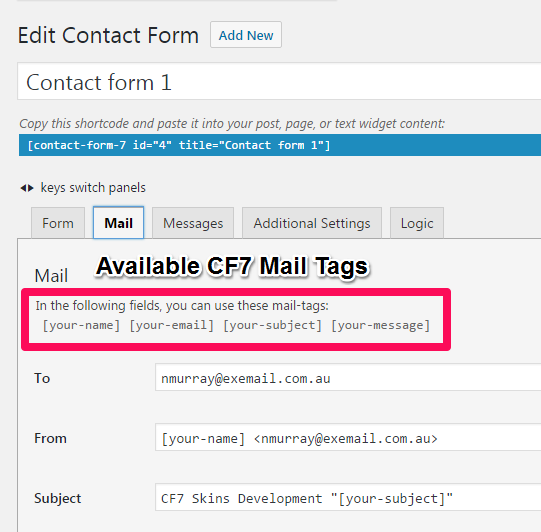
Task: Click the [your-subject] mail-tag
Action: [273, 325]
